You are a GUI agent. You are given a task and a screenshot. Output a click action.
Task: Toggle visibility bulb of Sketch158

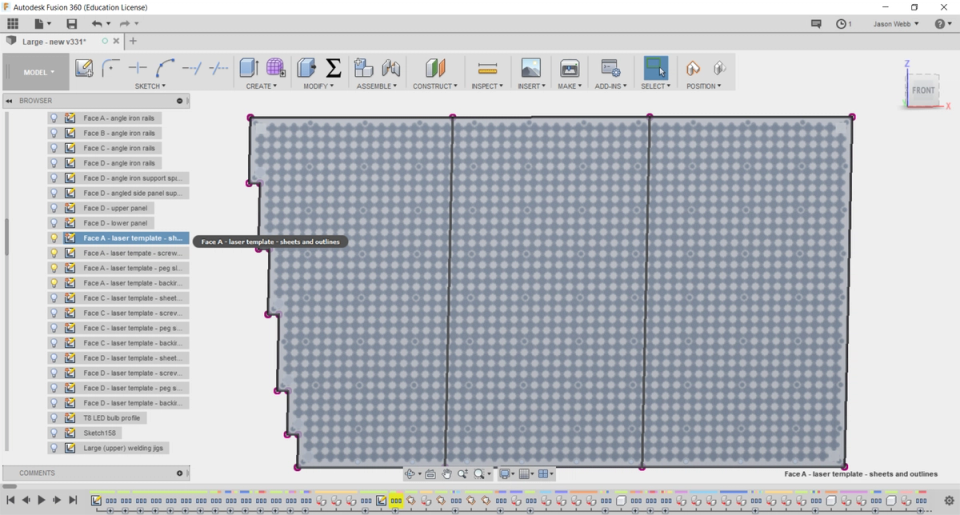tap(54, 433)
